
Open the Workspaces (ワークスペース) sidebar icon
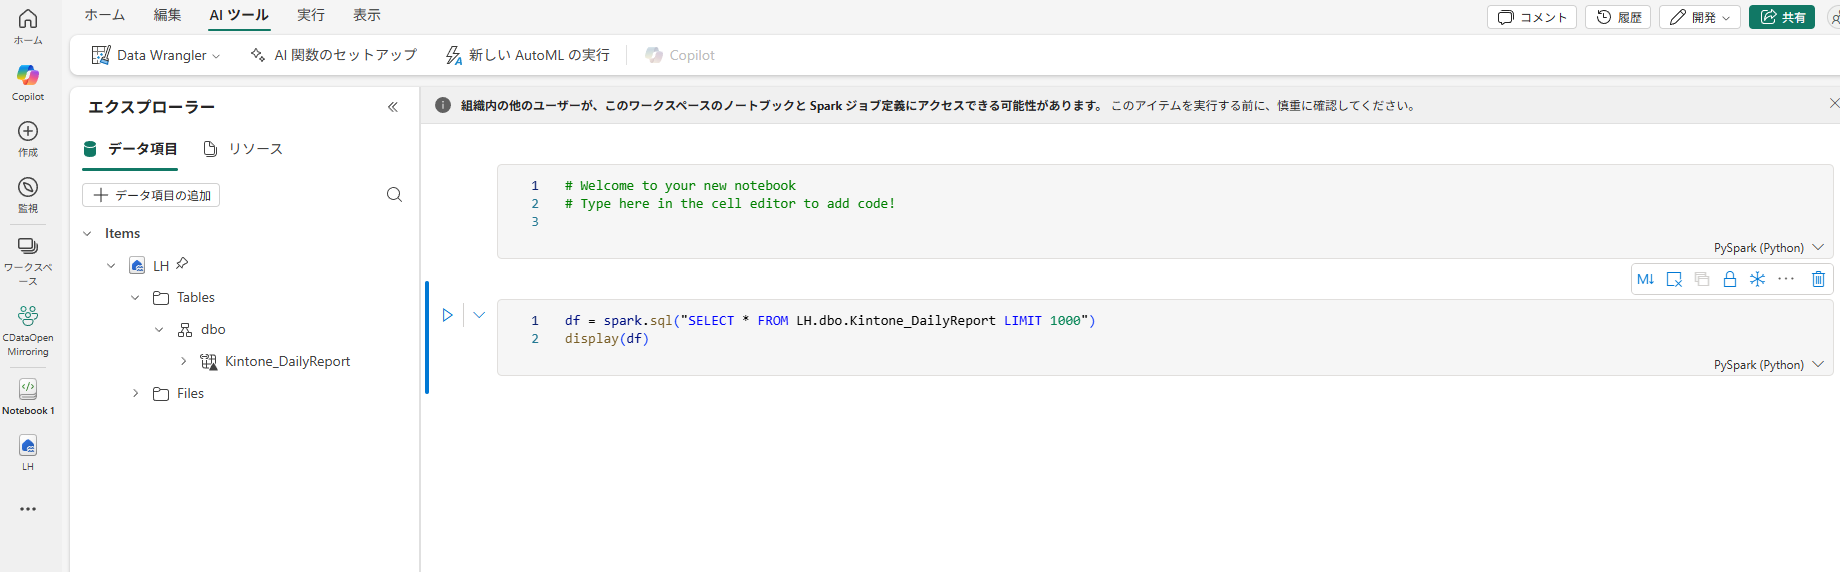click(28, 260)
